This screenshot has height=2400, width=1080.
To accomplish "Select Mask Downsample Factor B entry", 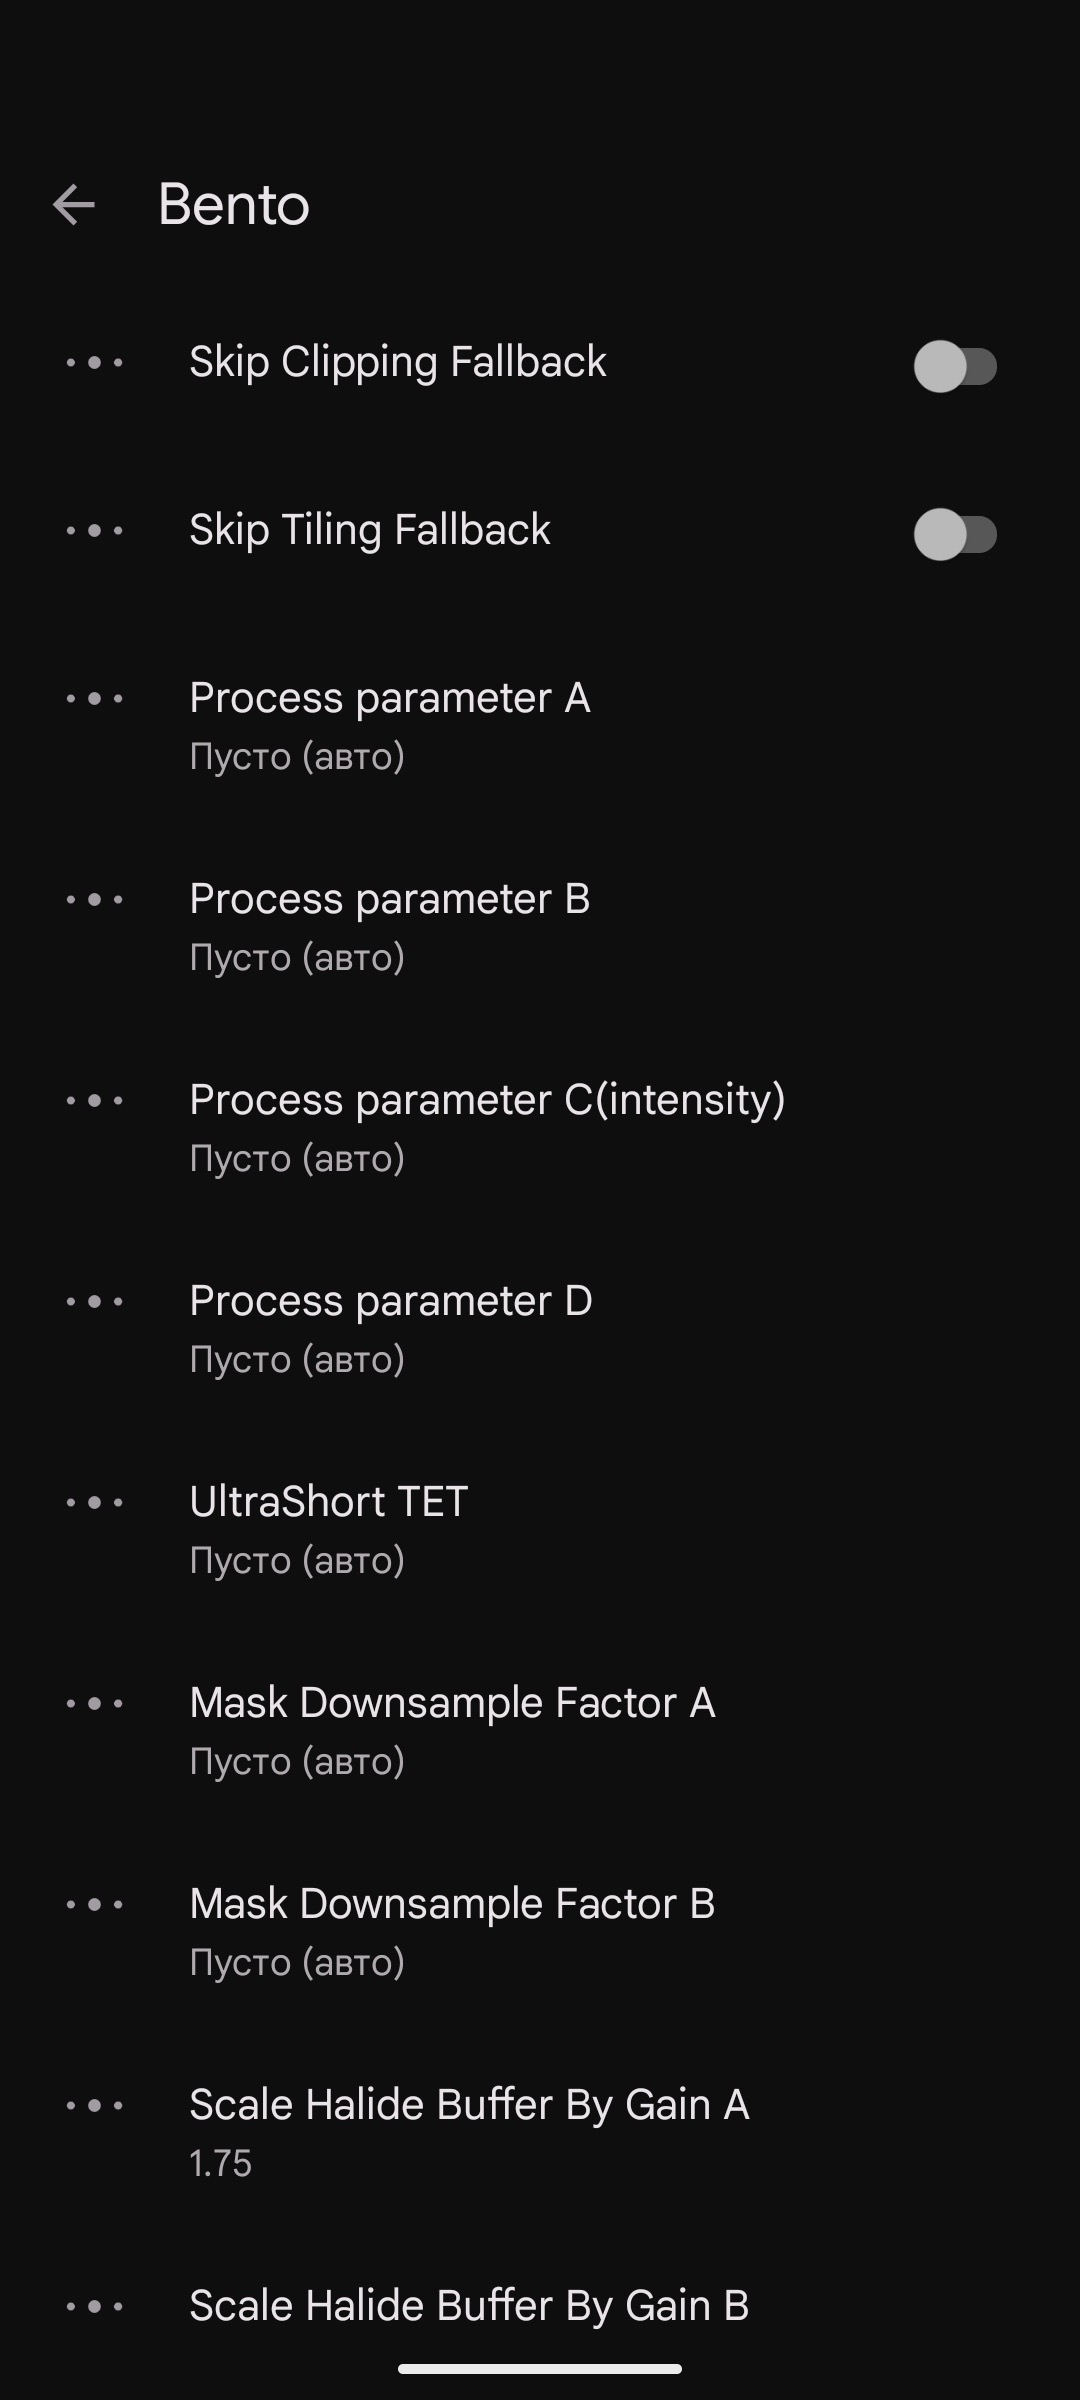I will (x=540, y=1932).
